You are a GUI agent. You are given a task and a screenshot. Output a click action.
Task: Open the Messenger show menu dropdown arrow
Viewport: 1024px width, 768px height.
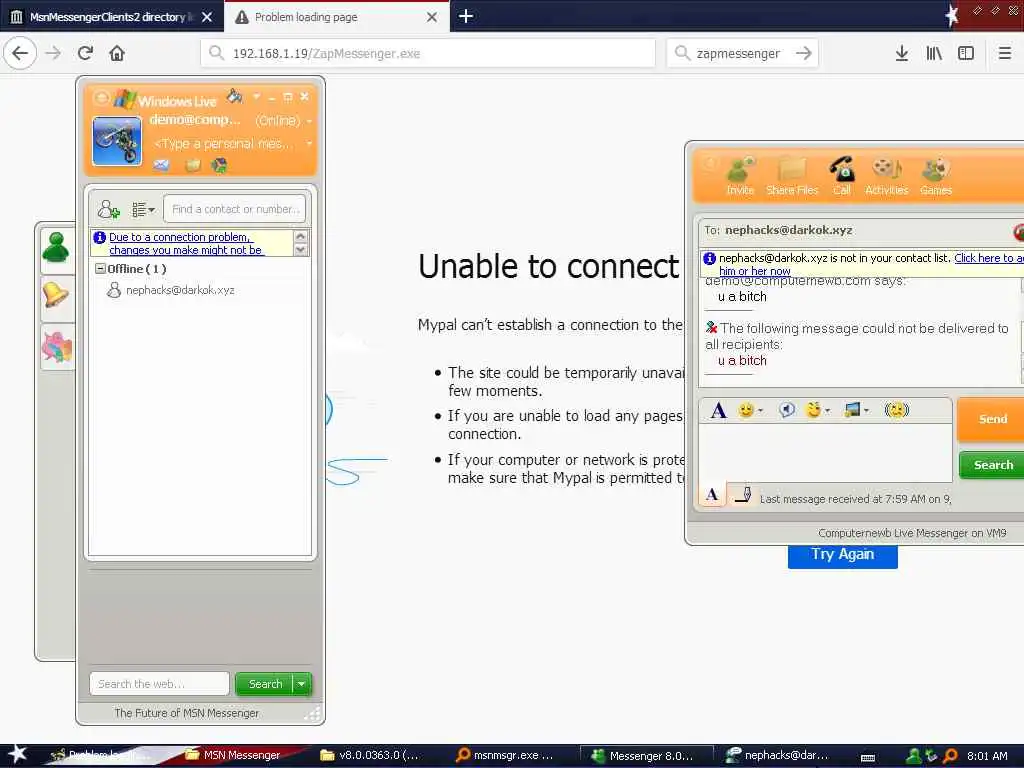coord(257,97)
